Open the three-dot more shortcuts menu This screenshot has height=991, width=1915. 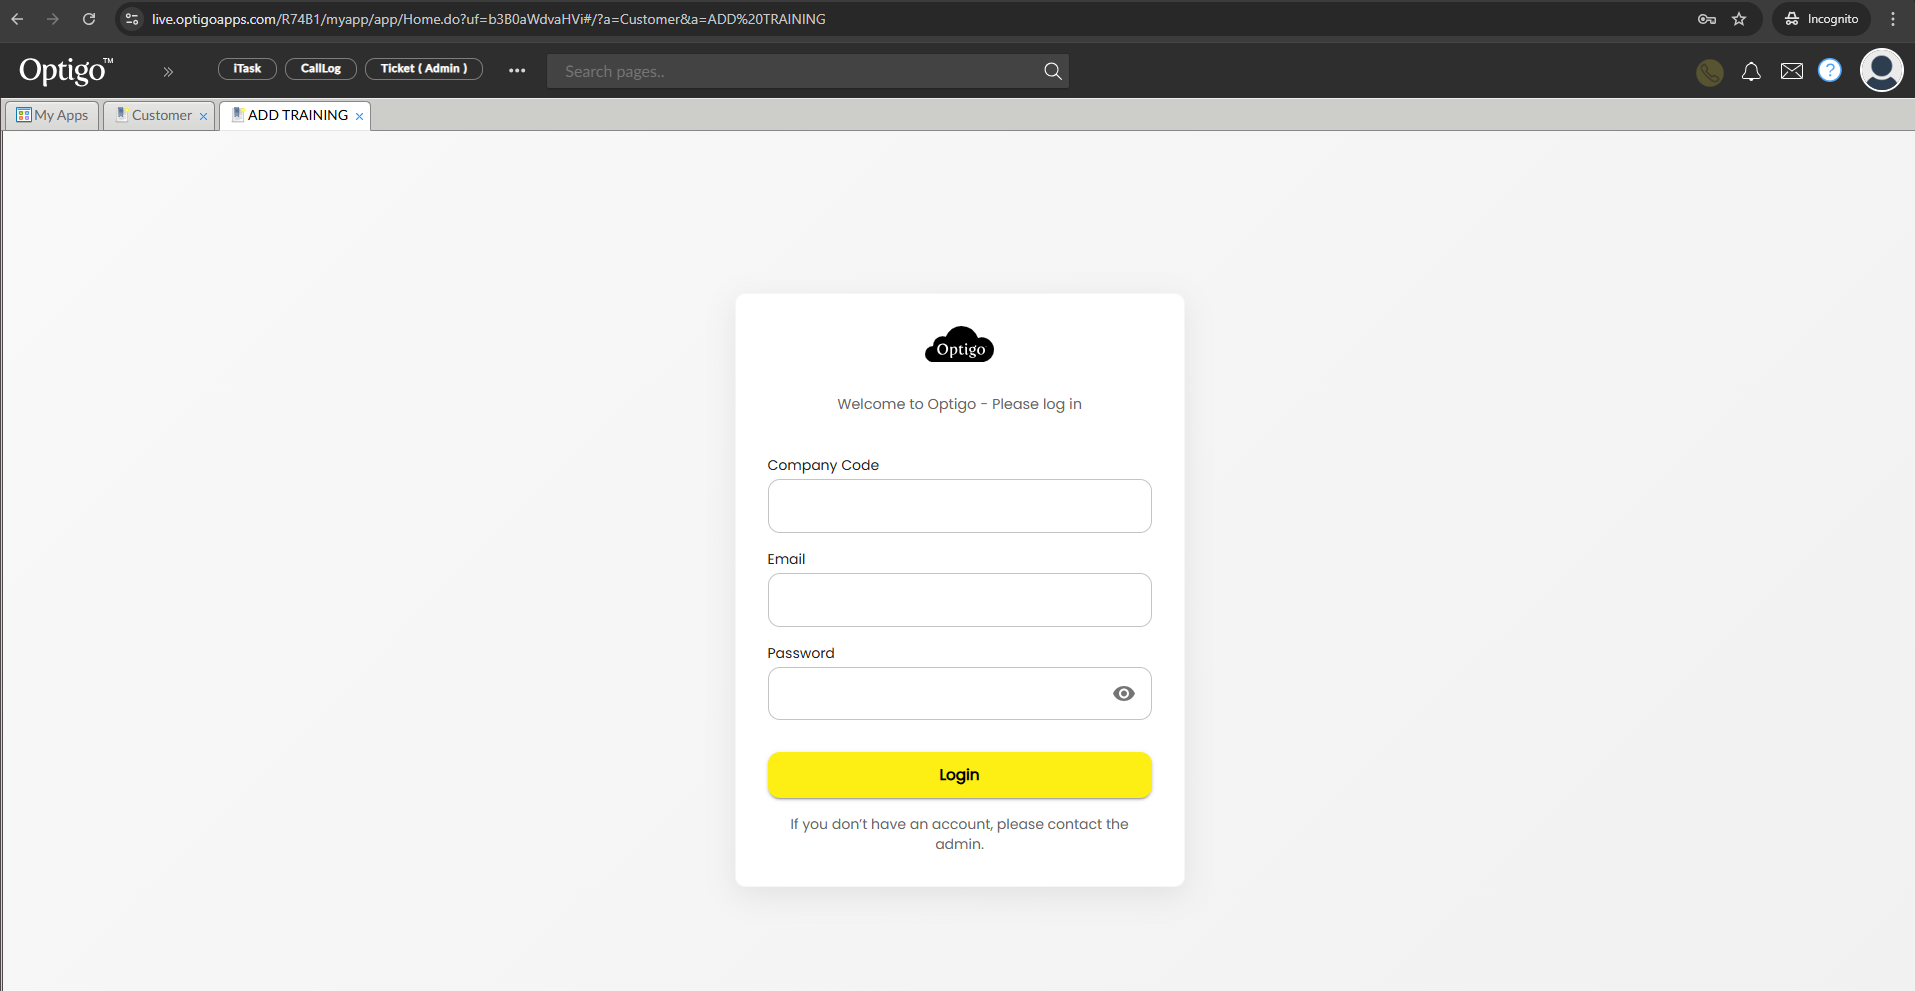coord(517,70)
